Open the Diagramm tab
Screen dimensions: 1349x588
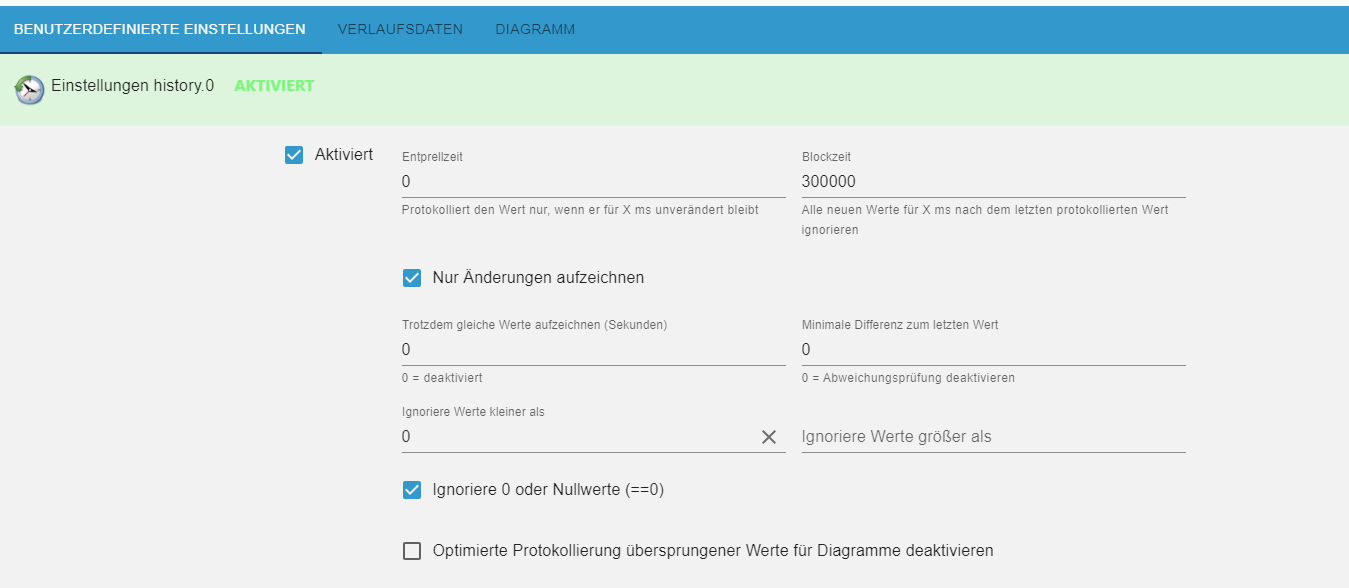535,29
